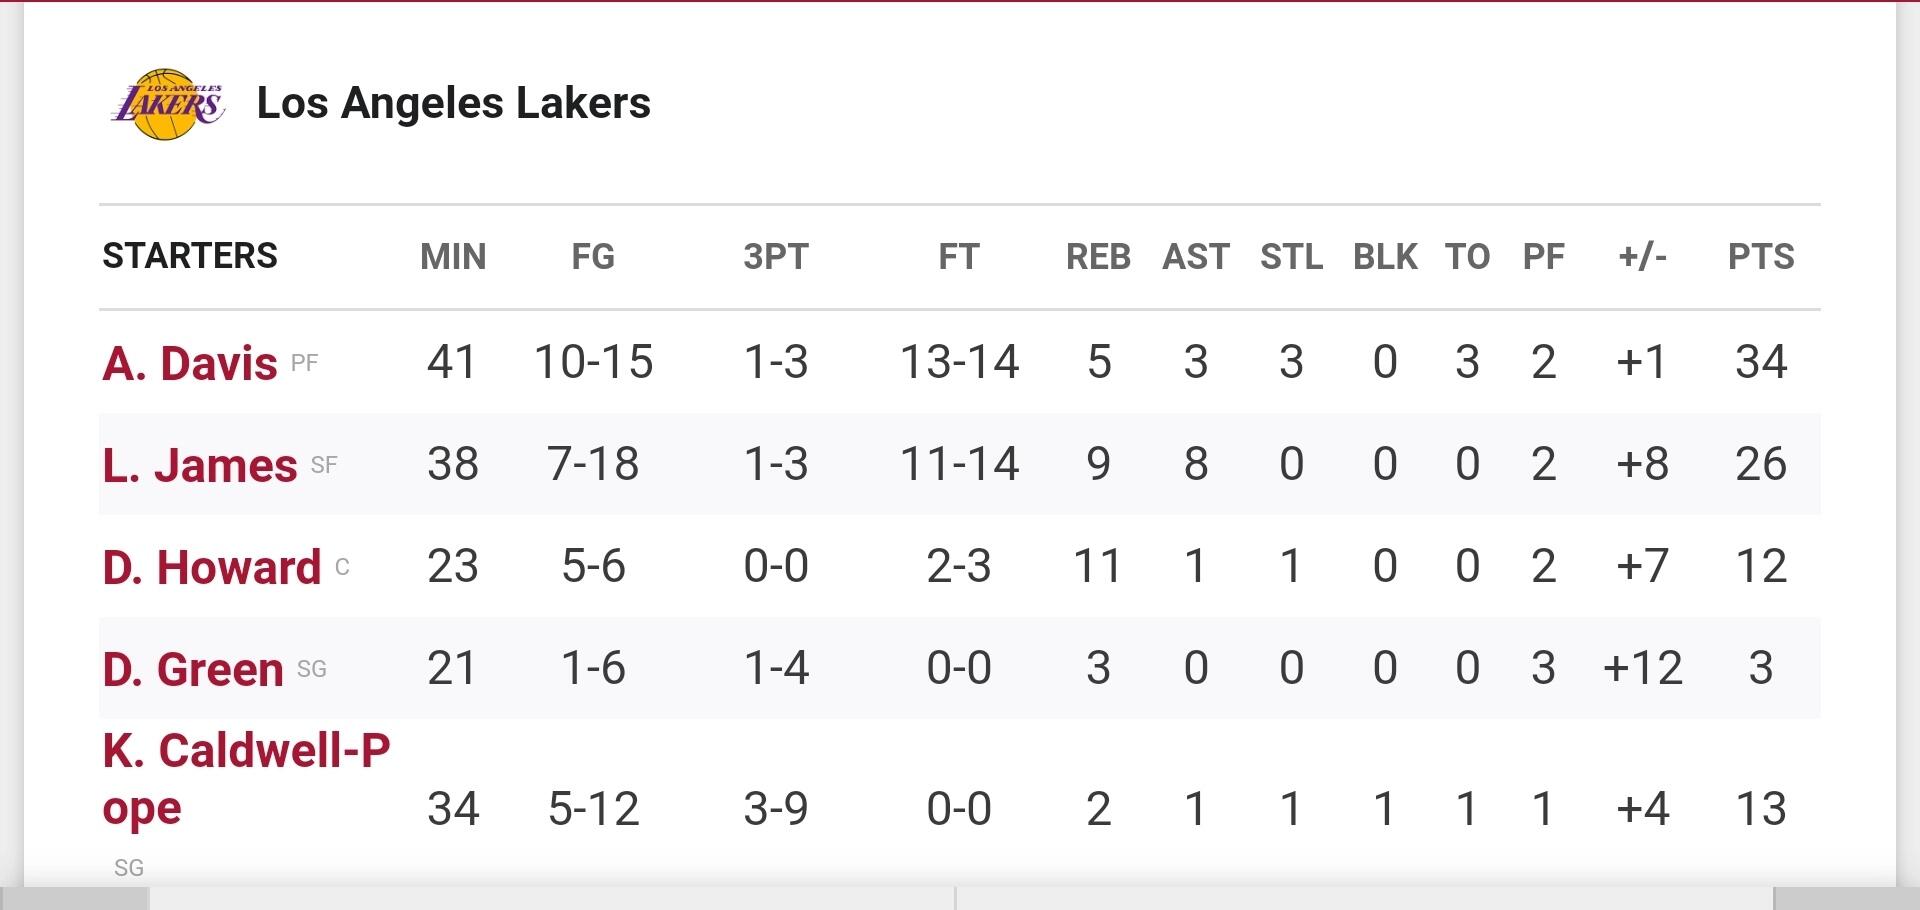Click D. Howard rebounds value 11
Viewport: 1920px width, 910px height.
[1098, 566]
